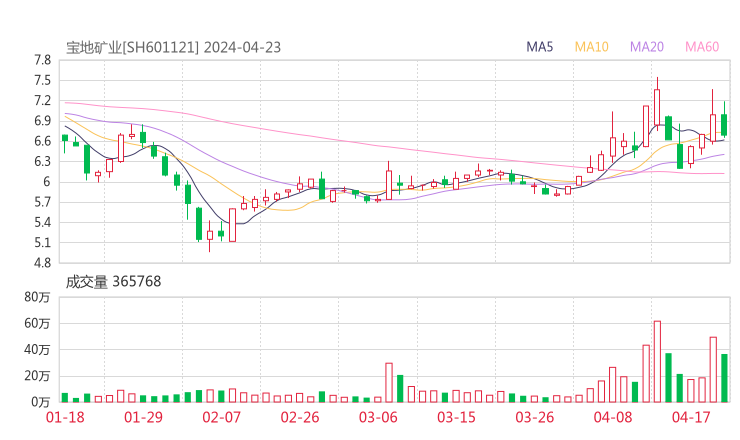740x440 pixels.
Task: Click the MA60 legend label
Action: click(x=702, y=47)
